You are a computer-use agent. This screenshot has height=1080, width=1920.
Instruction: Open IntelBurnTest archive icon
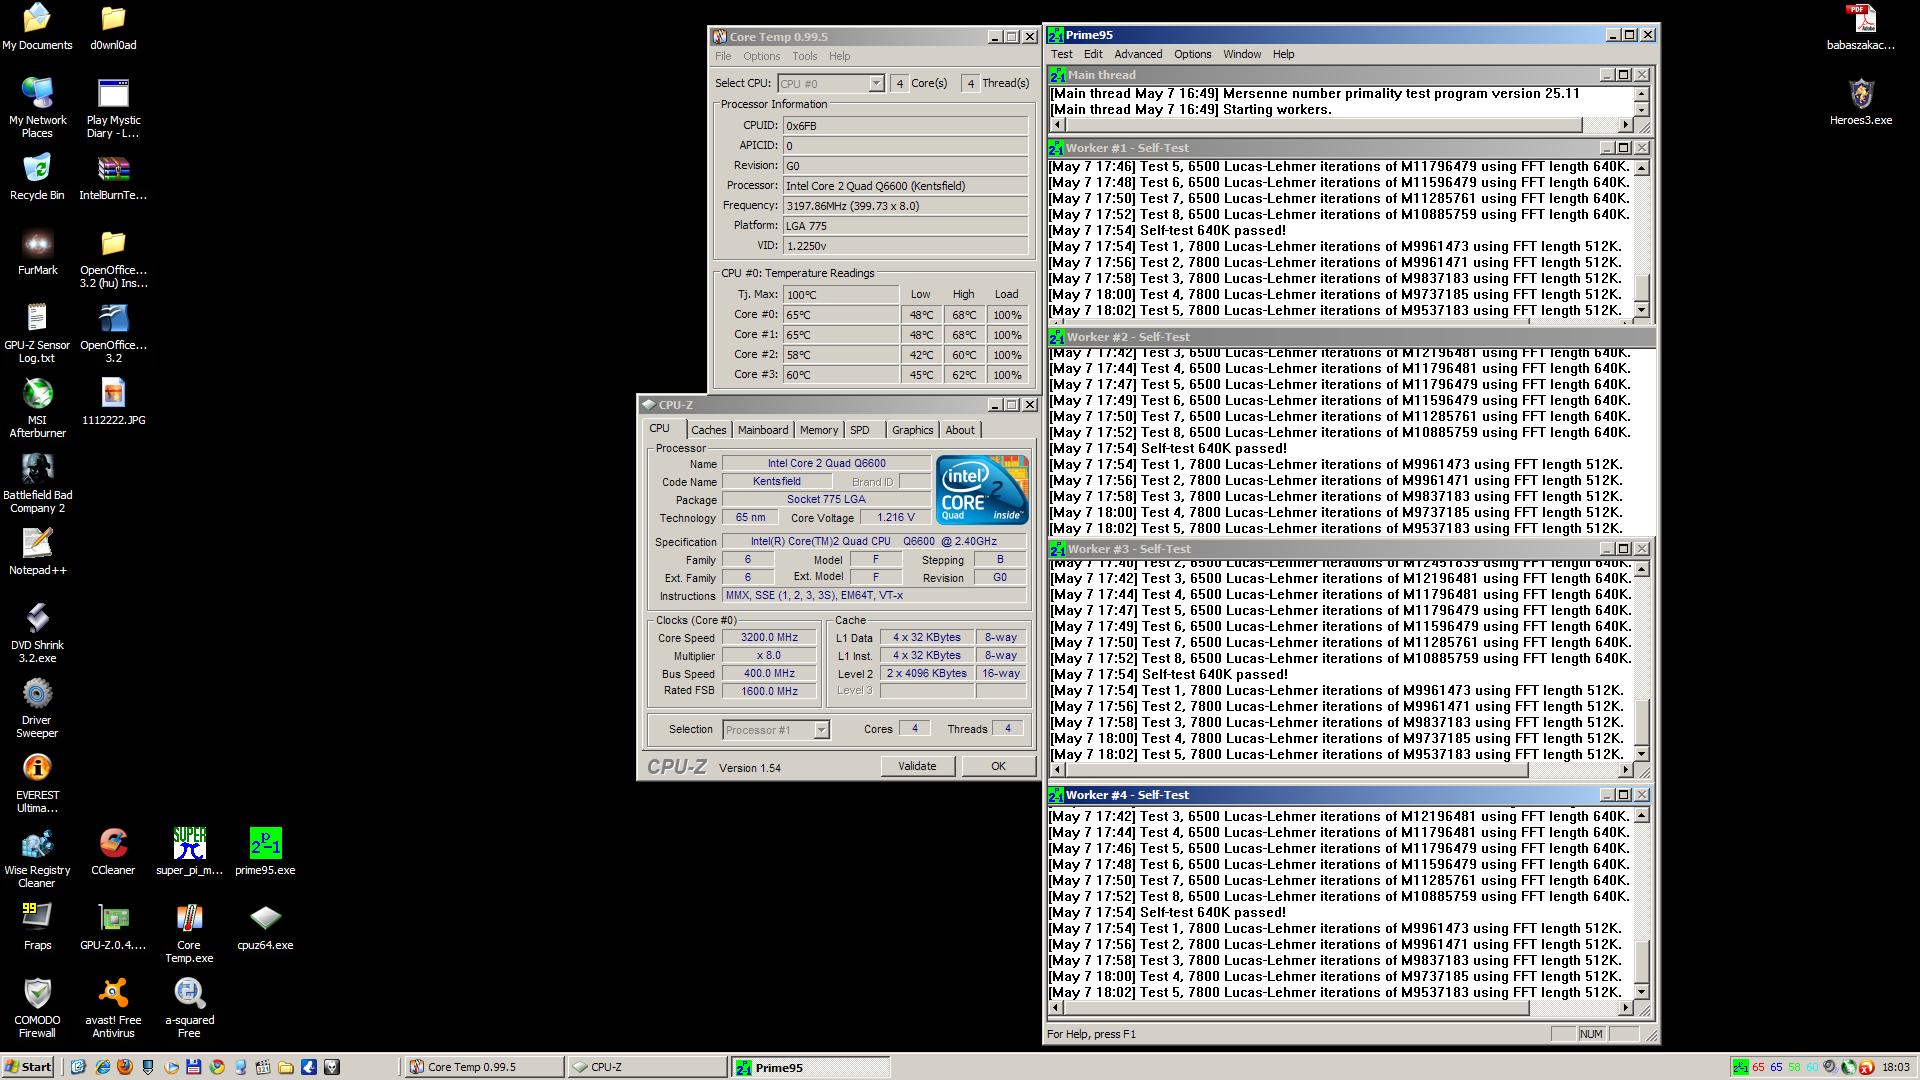(x=113, y=170)
